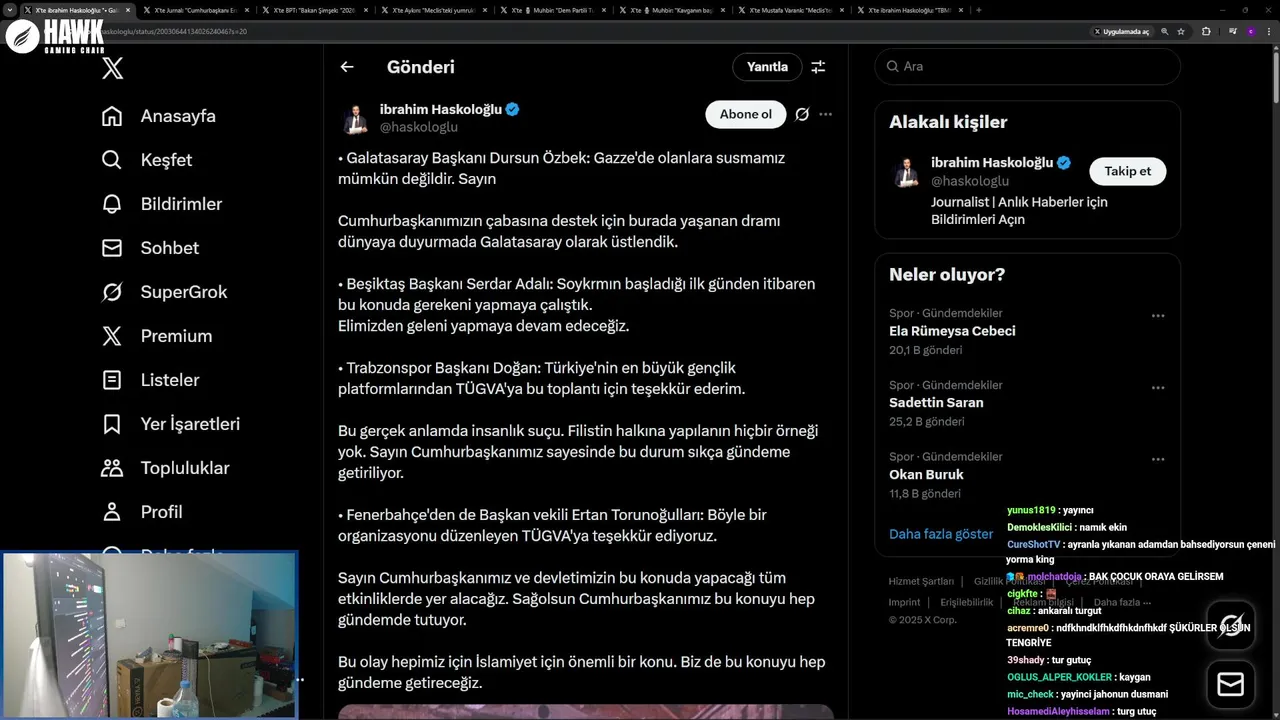Viewport: 1280px width, 720px height.
Task: Click the Daha fazla göster link
Action: [x=941, y=534]
